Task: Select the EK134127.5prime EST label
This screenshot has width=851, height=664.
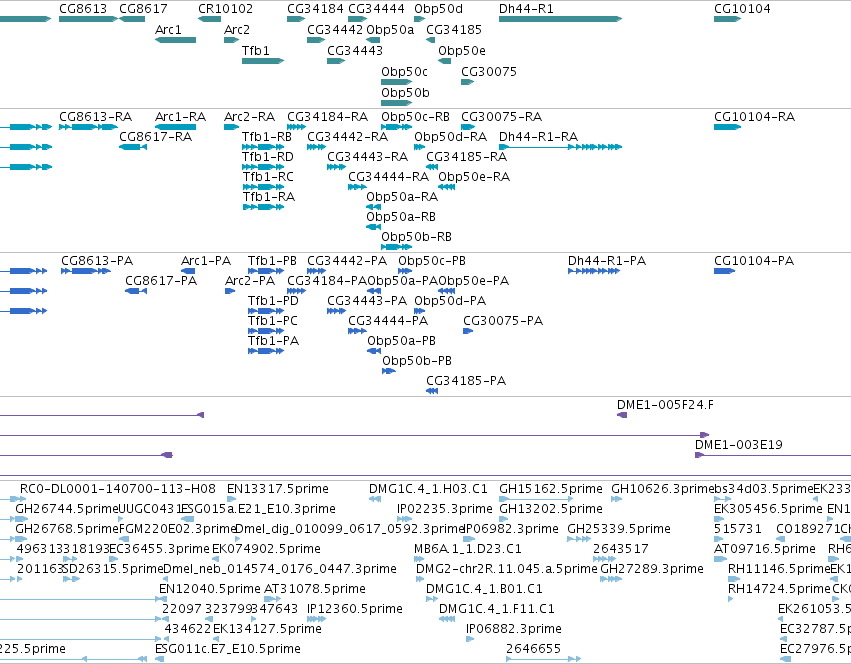Action: (x=267, y=630)
